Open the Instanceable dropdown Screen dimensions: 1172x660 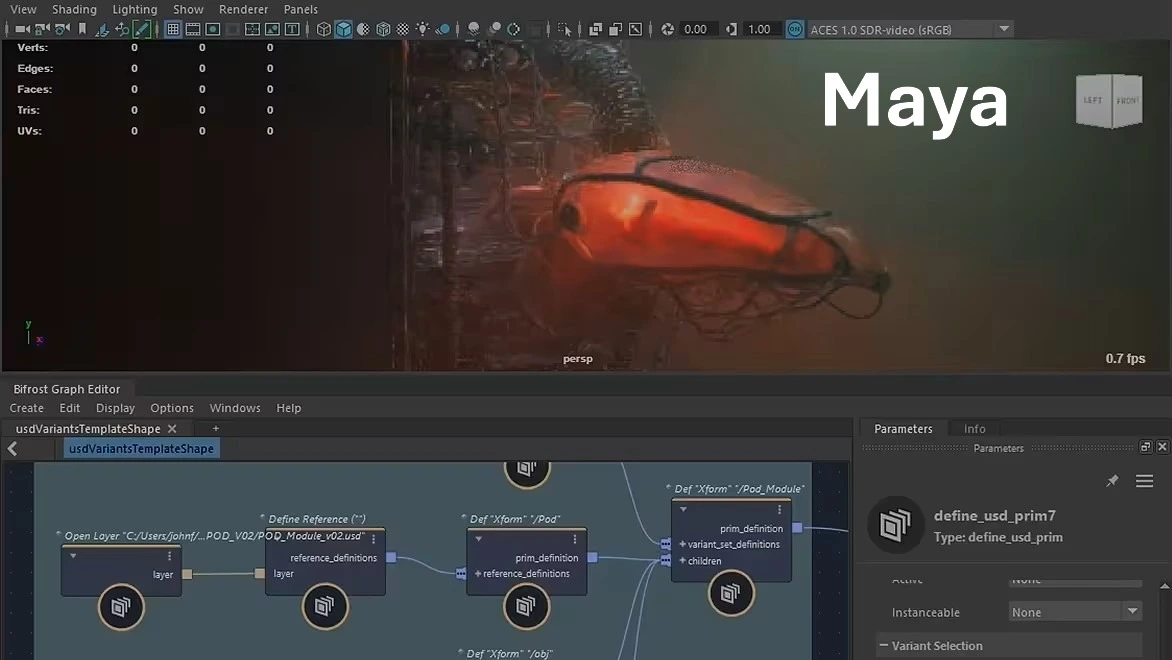click(x=1075, y=612)
